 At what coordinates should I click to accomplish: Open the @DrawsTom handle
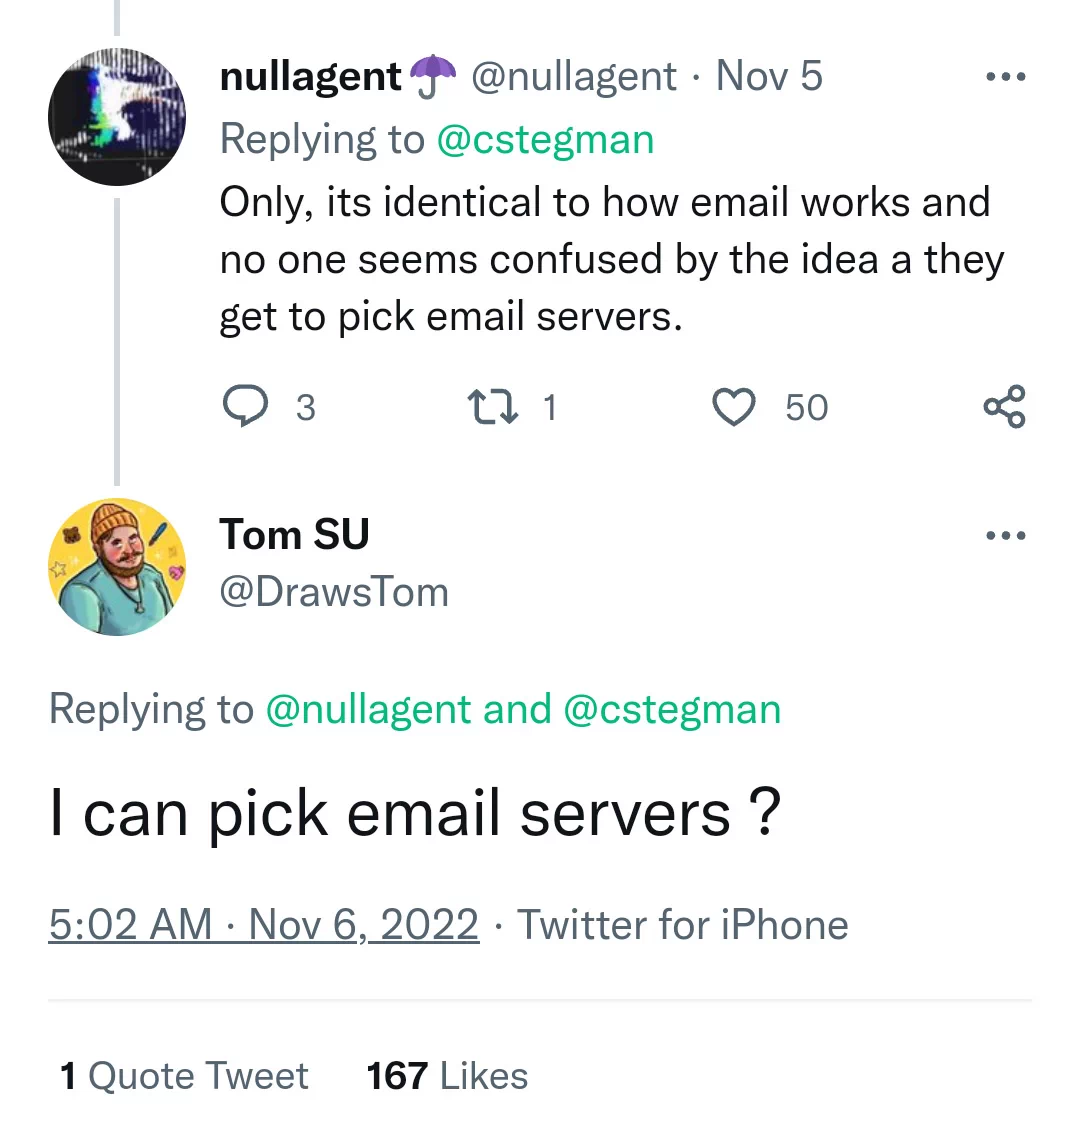[334, 592]
